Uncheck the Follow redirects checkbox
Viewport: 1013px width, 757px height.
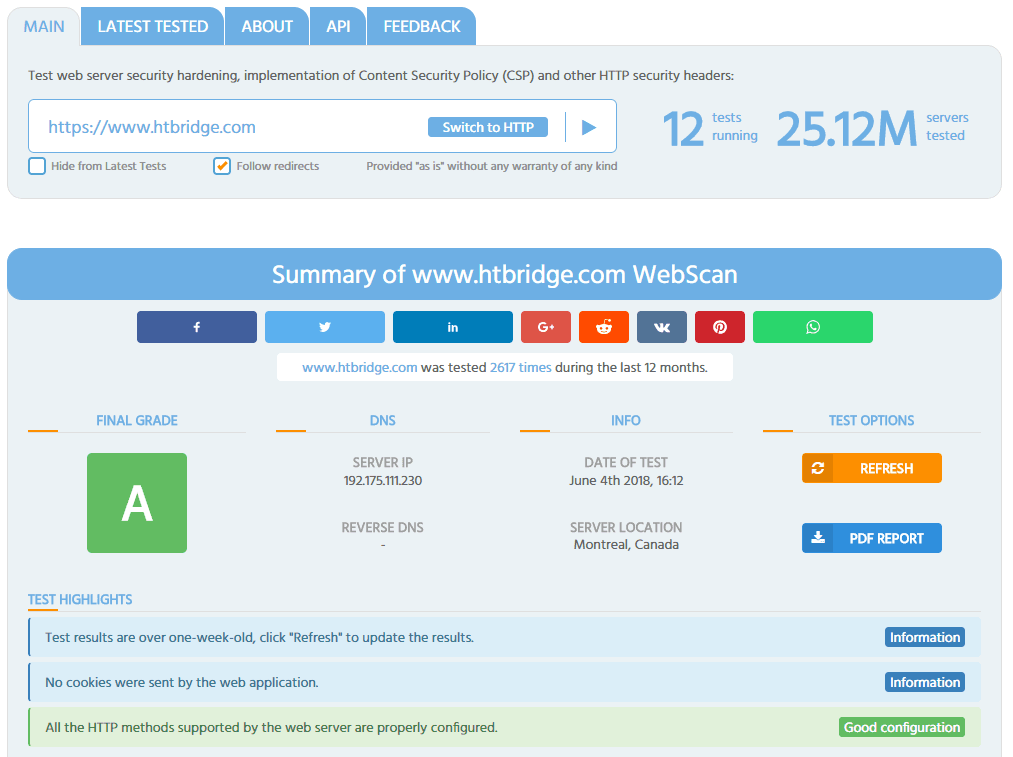(222, 166)
